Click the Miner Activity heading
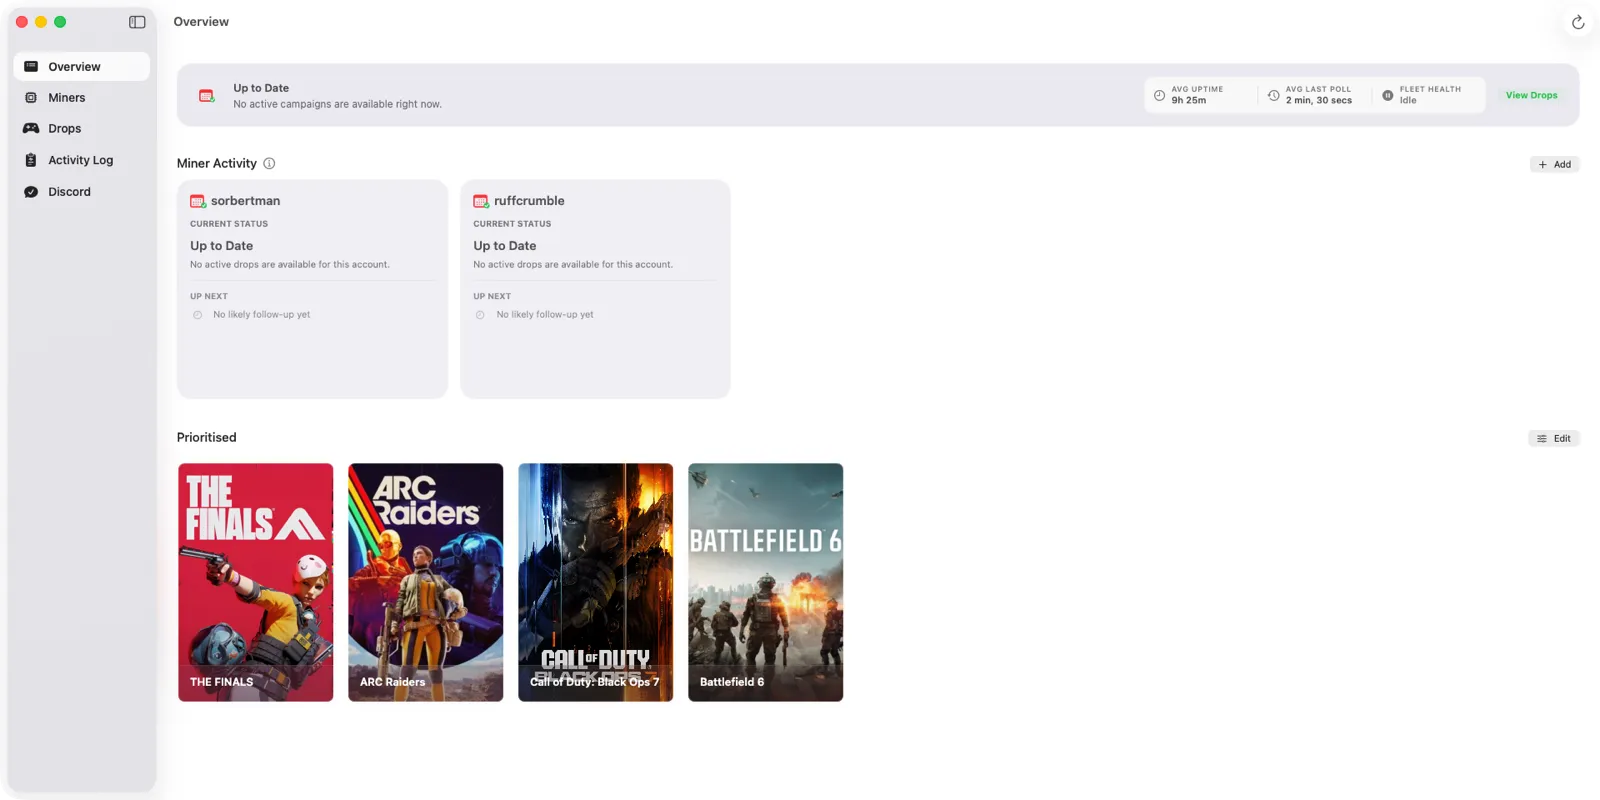Screen dimensions: 1600x800 point(217,164)
